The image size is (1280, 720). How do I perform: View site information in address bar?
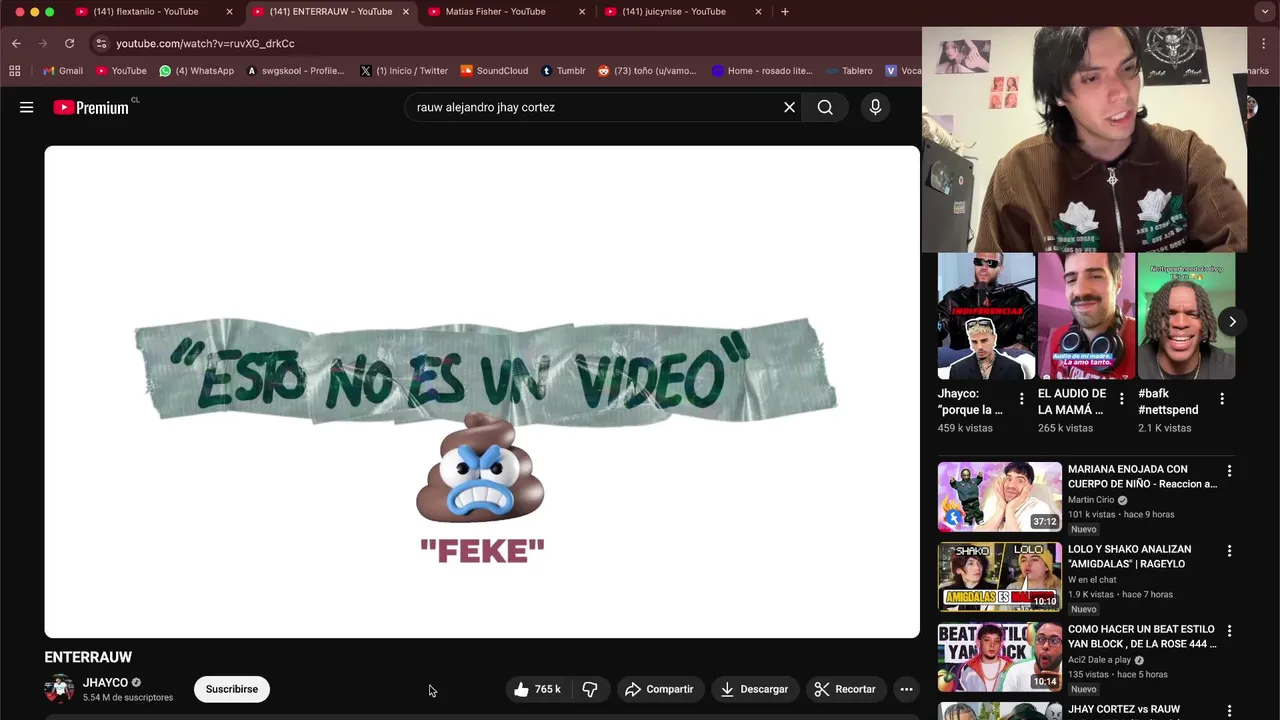[101, 43]
